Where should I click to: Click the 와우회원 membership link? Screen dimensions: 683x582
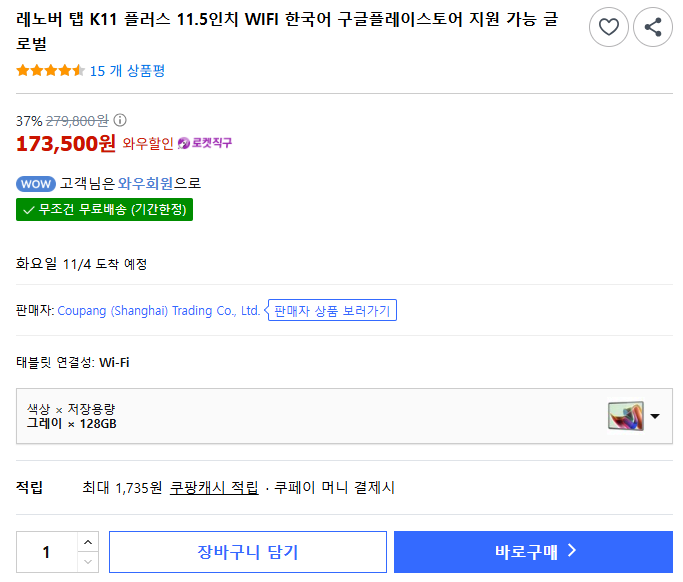point(146,184)
